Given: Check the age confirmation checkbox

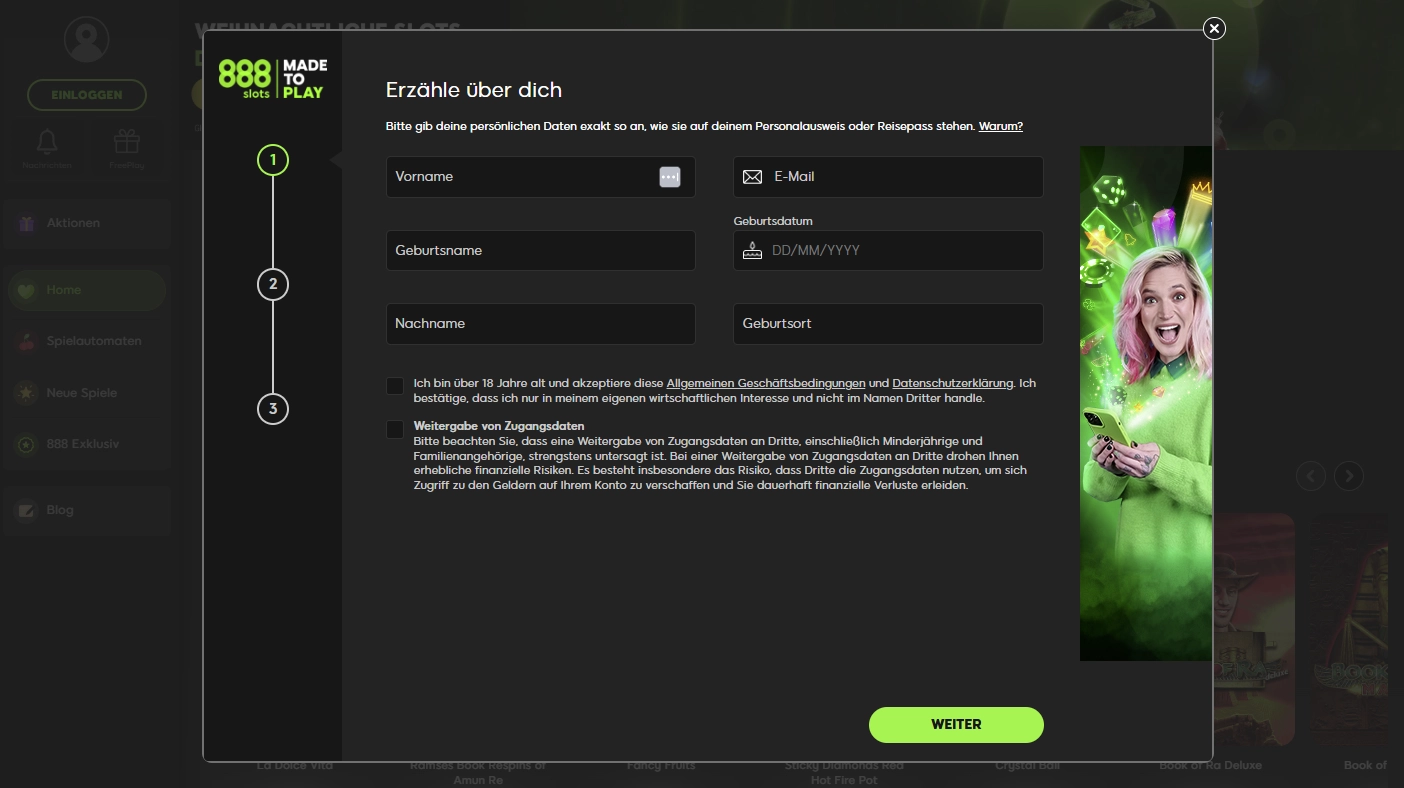Looking at the screenshot, I should click(x=395, y=385).
